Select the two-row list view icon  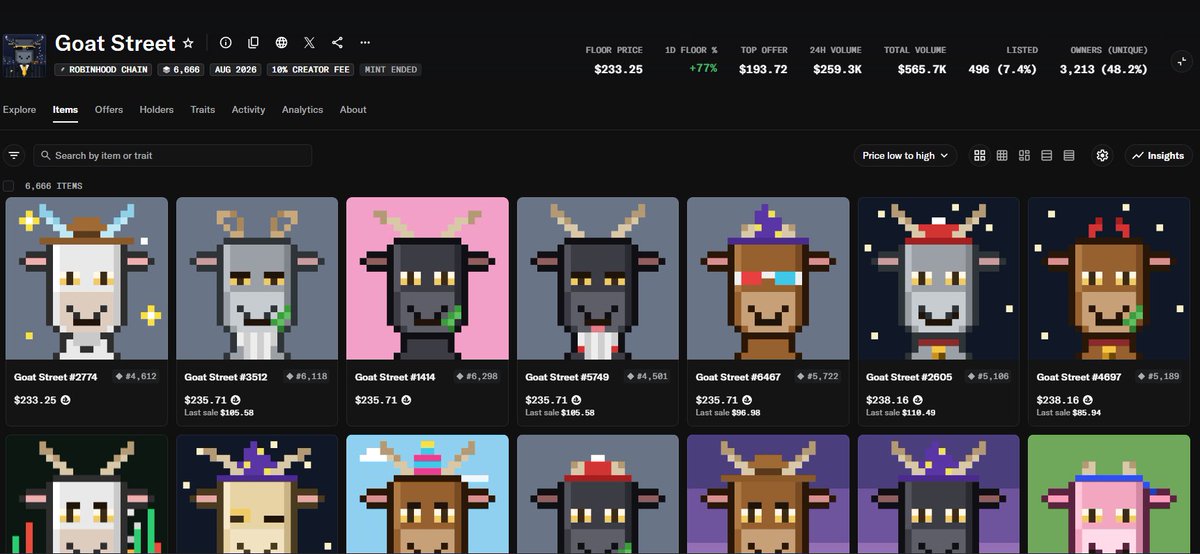[1047, 156]
